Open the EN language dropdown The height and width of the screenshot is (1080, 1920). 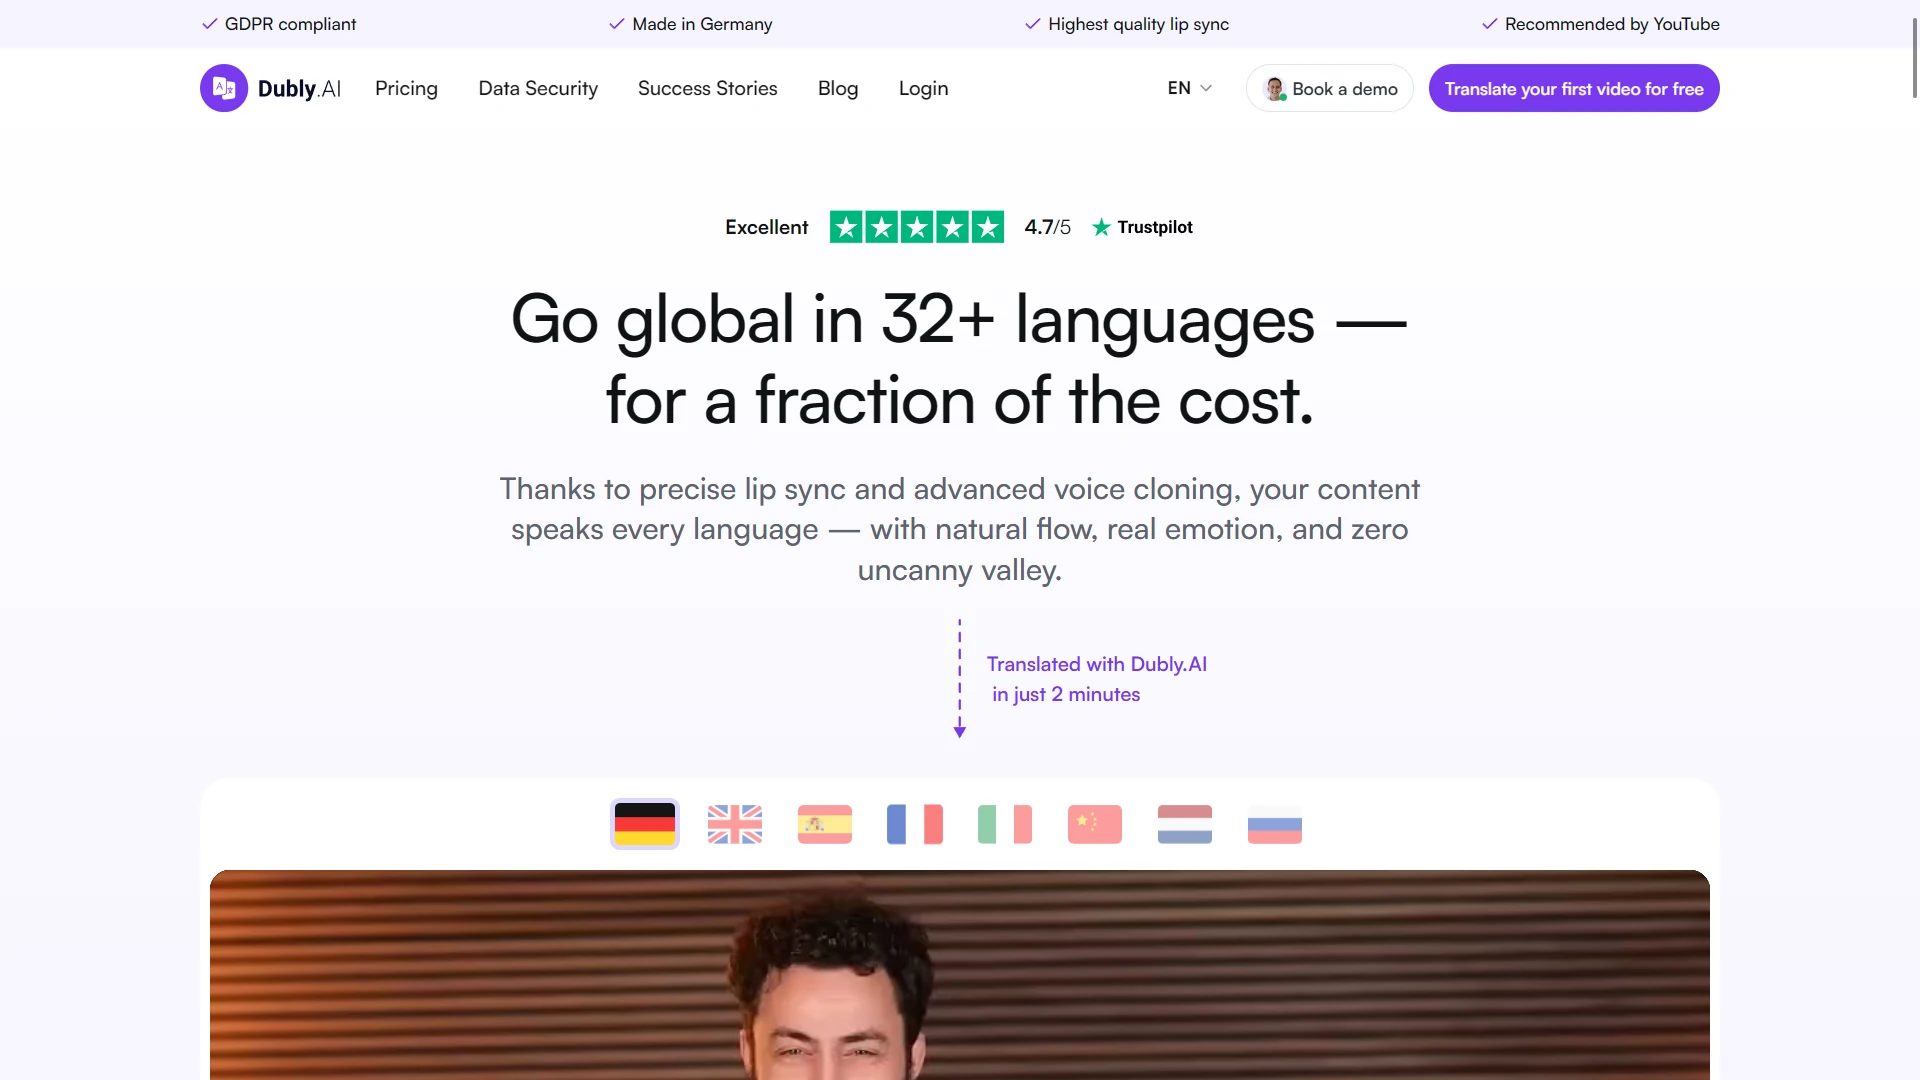[x=1190, y=88]
